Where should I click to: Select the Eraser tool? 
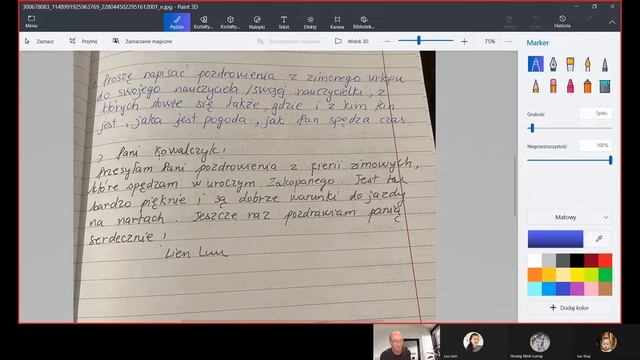point(553,86)
